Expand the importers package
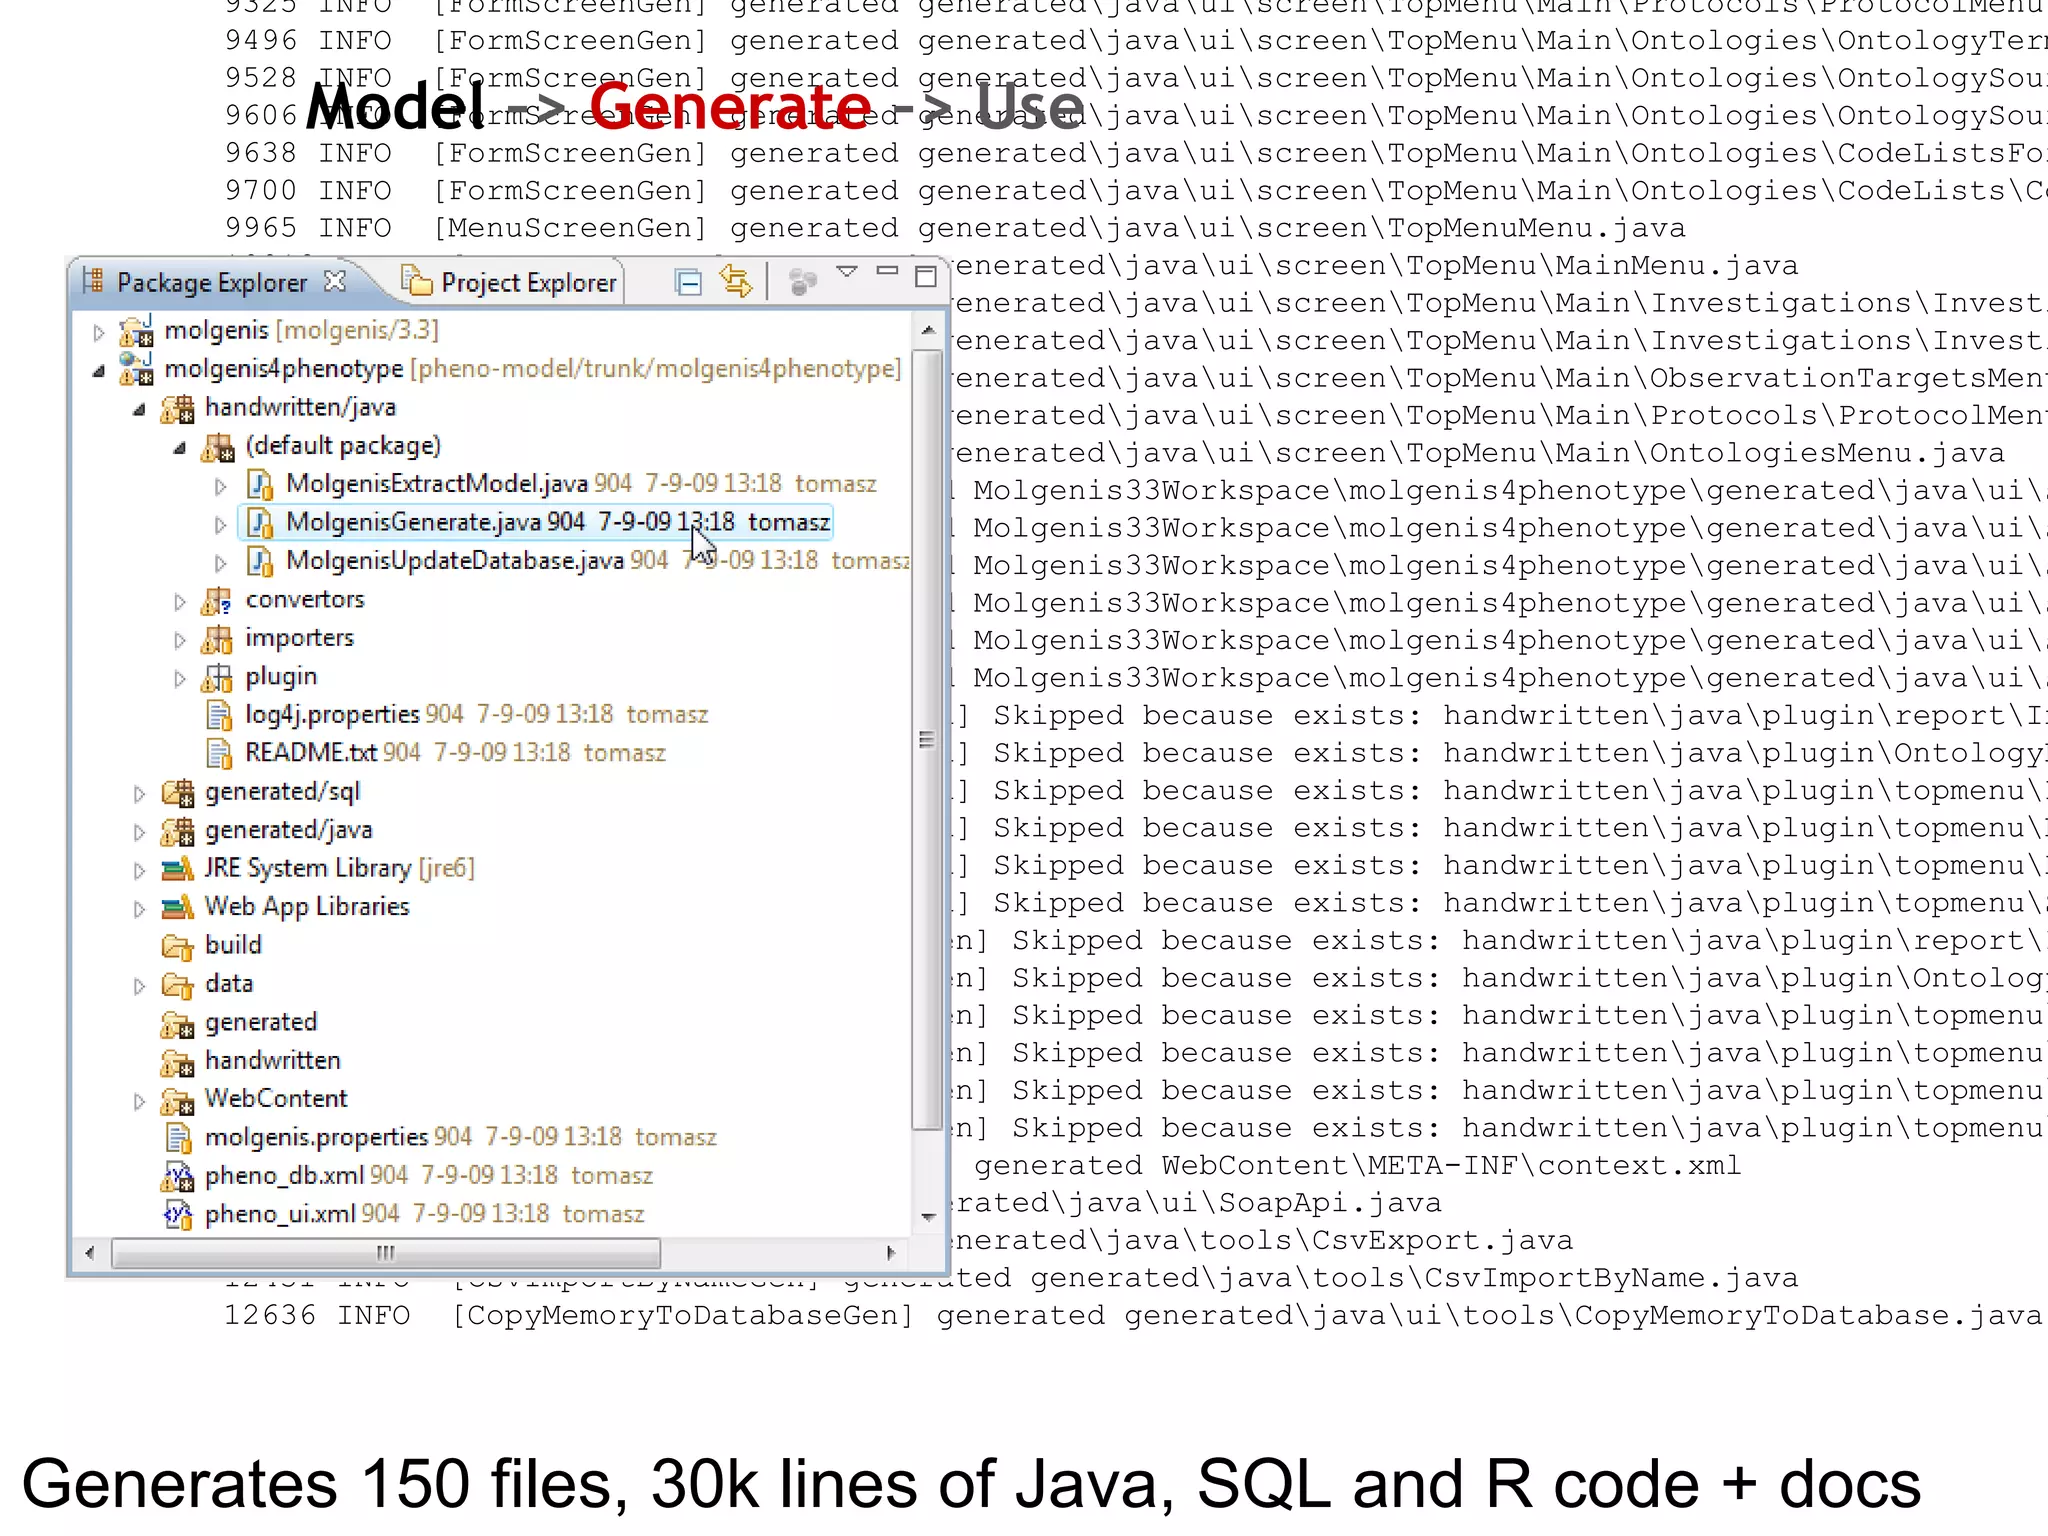The width and height of the screenshot is (2048, 1536). pos(180,640)
